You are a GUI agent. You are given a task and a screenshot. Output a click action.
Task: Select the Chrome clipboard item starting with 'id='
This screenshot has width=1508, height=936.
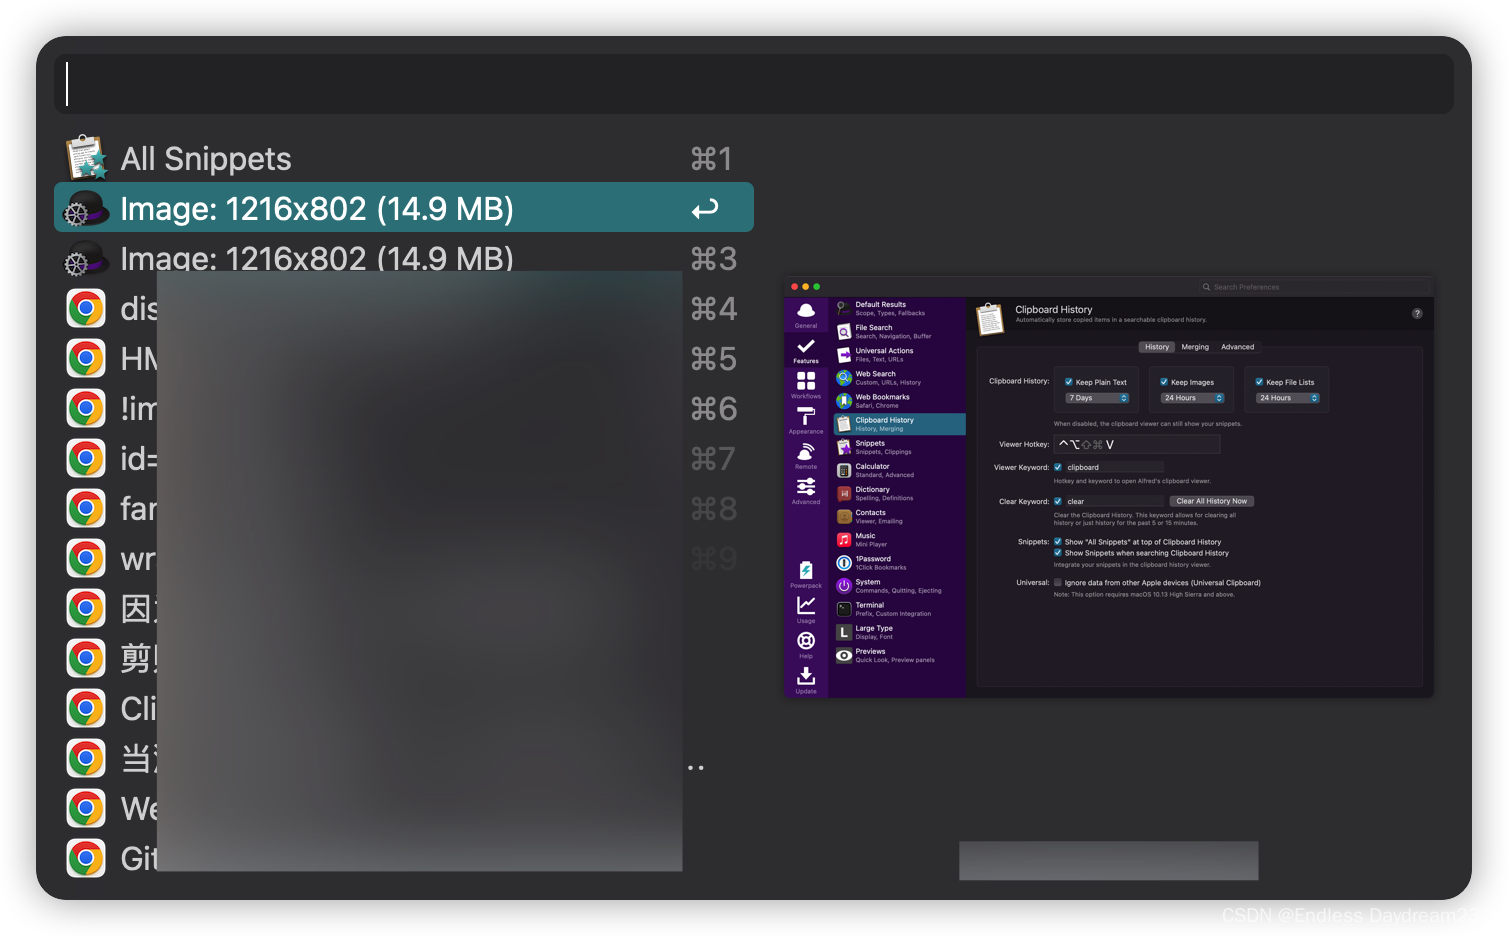click(x=404, y=458)
